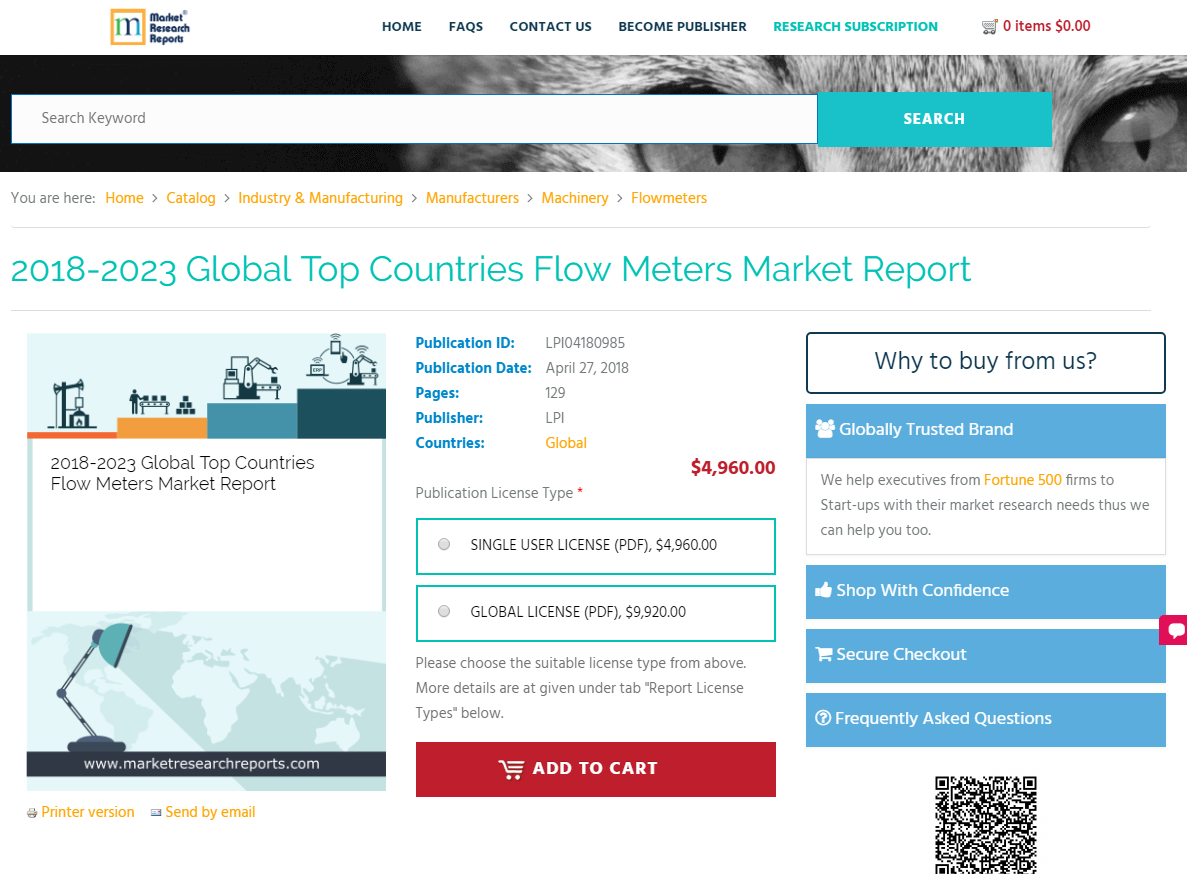The width and height of the screenshot is (1187, 874).
Task: Click the cart icon on Secure Checkout banner
Action: tap(823, 654)
